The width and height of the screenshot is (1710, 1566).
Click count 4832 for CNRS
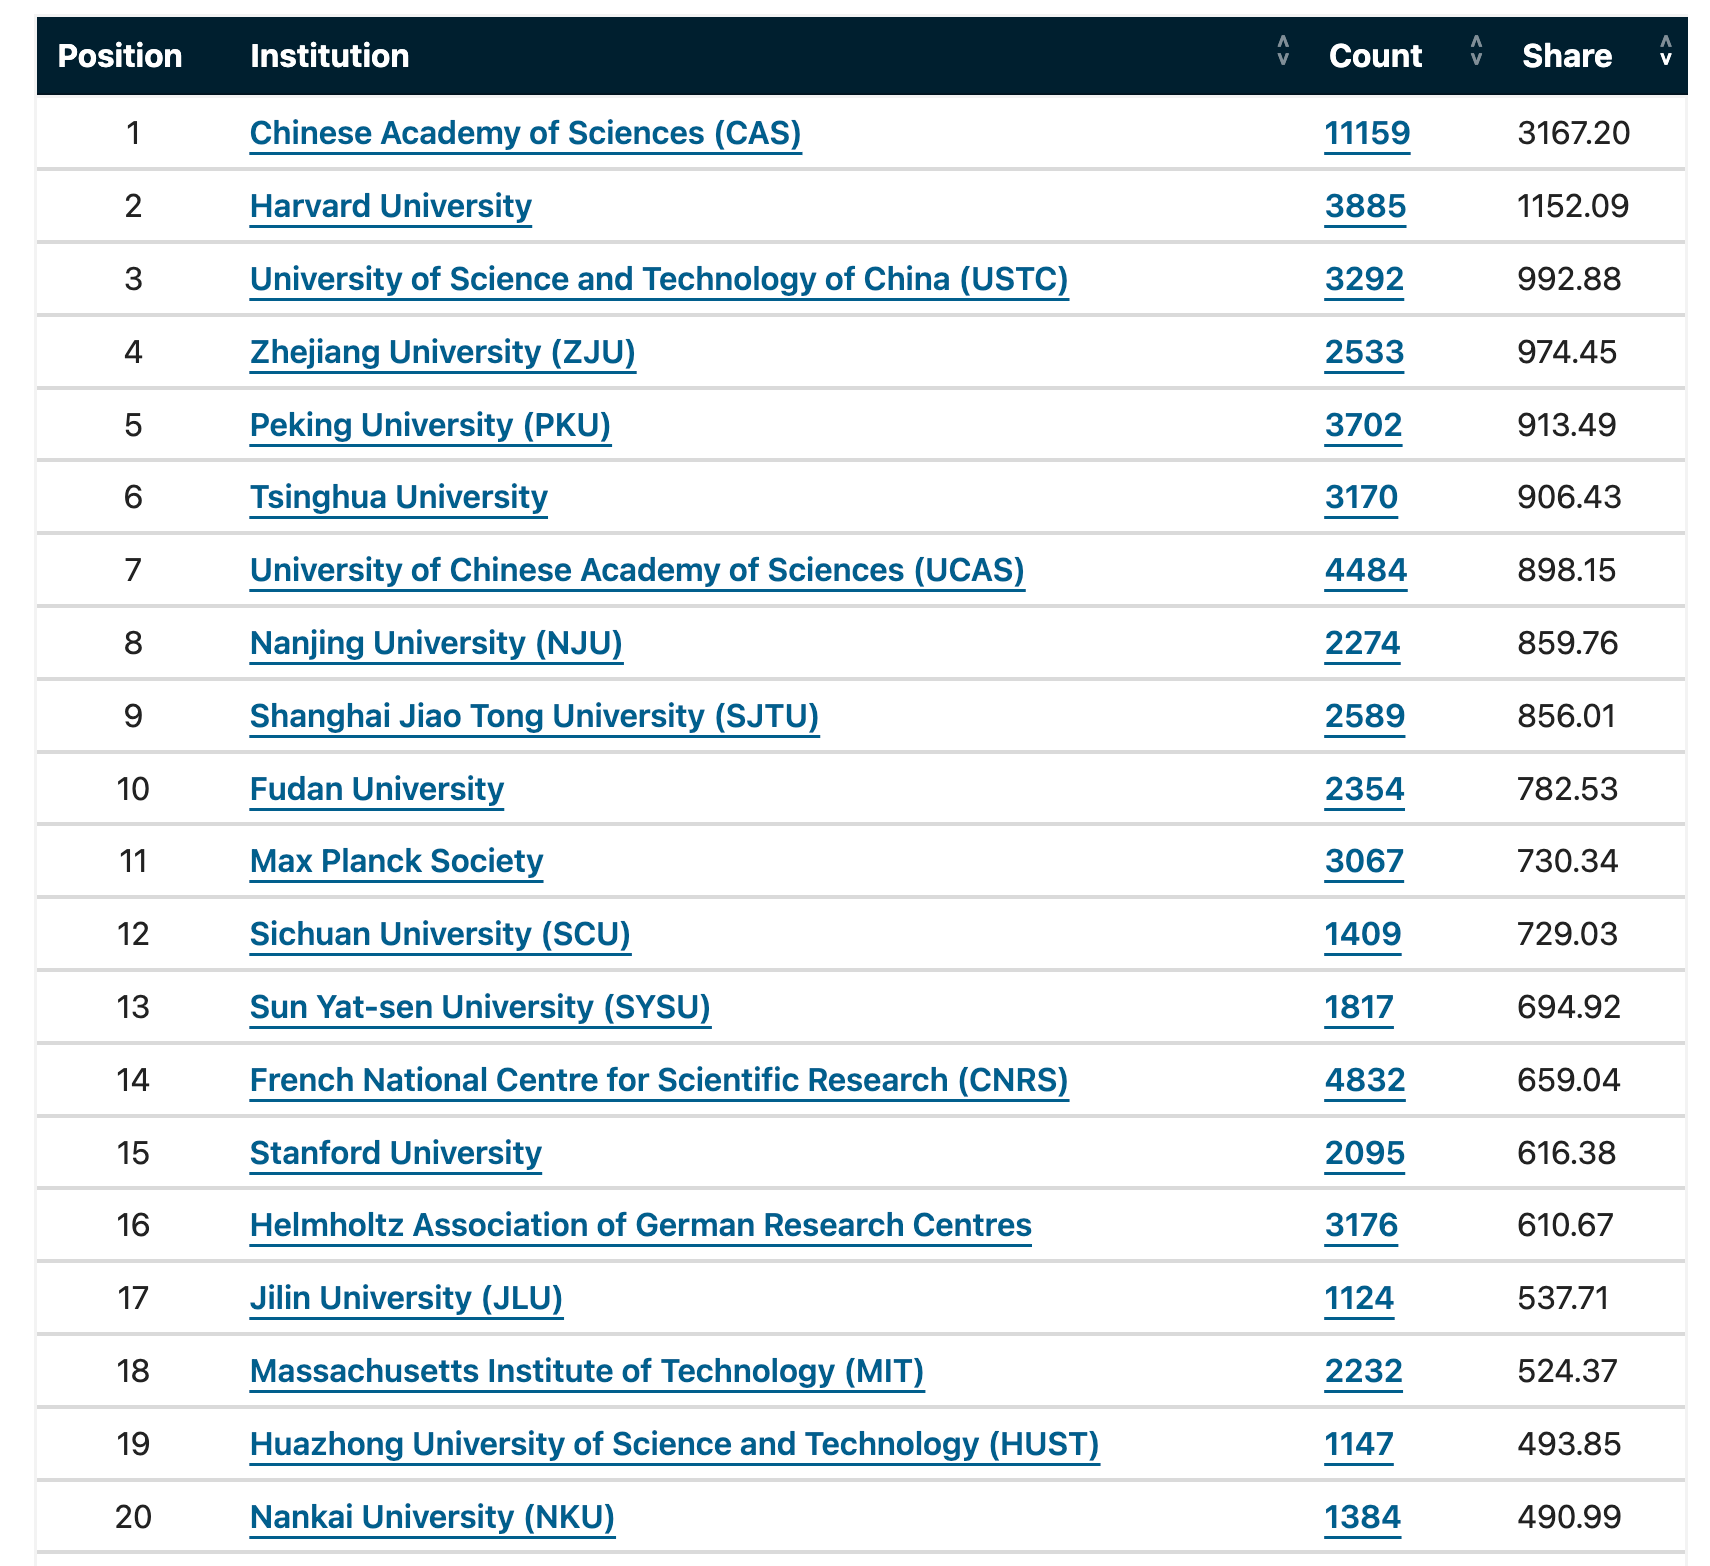(1365, 1080)
